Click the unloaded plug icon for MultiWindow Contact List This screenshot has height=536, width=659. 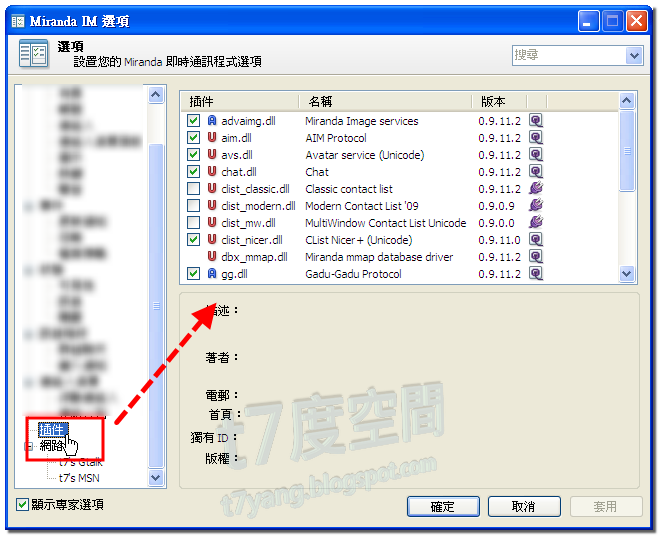pyautogui.click(x=536, y=222)
